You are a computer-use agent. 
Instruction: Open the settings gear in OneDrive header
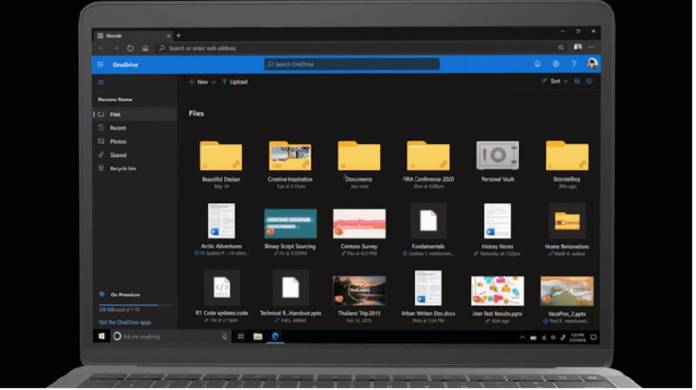[556, 64]
